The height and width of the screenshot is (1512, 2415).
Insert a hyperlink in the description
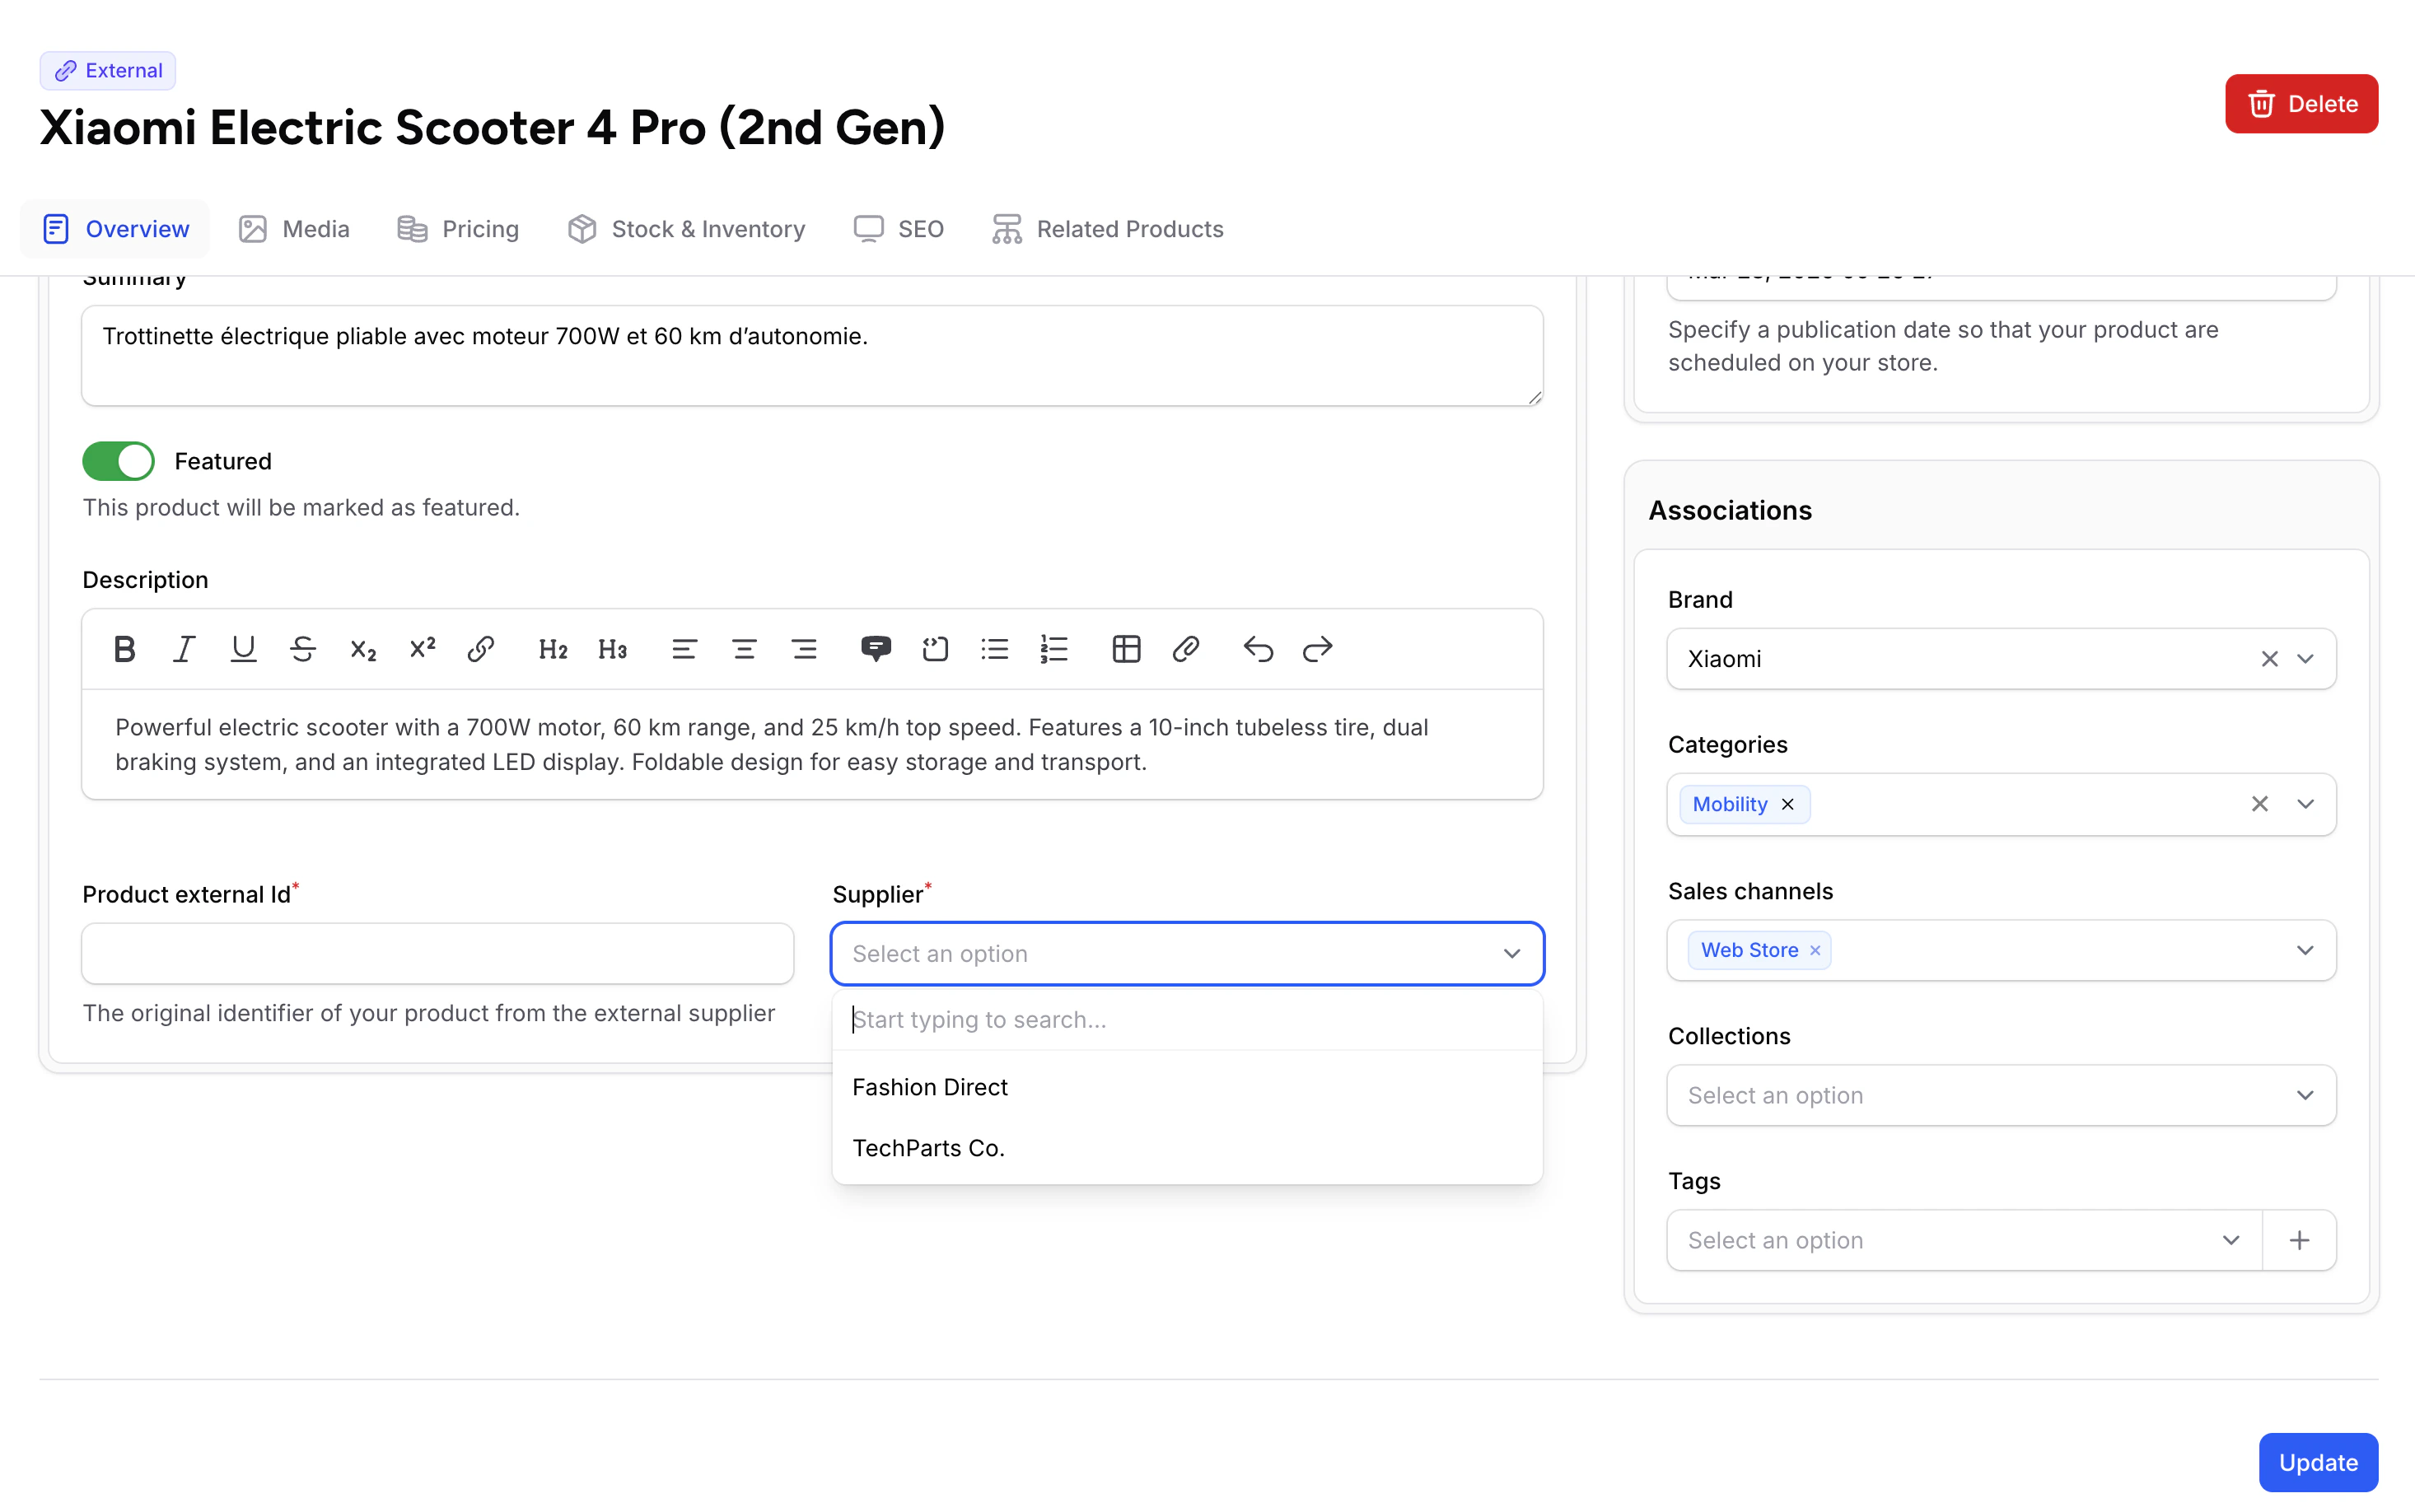[x=481, y=648]
